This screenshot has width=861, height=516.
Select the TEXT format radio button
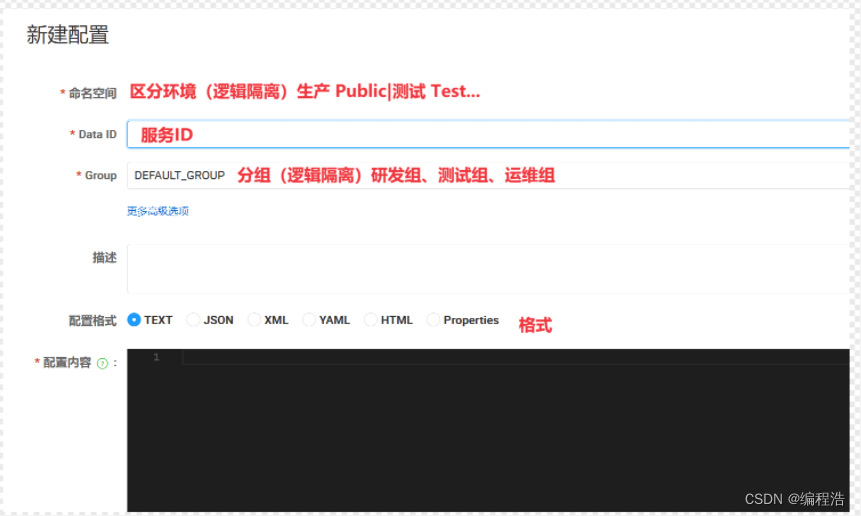pos(134,319)
